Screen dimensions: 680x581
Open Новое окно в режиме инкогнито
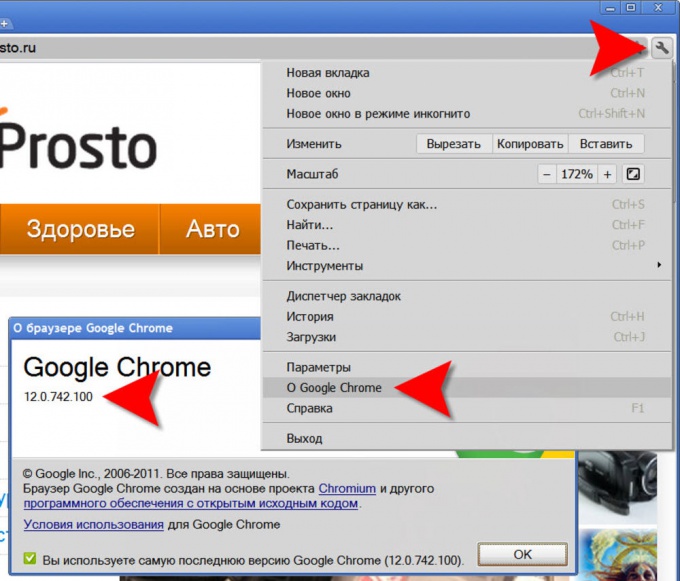(467, 114)
